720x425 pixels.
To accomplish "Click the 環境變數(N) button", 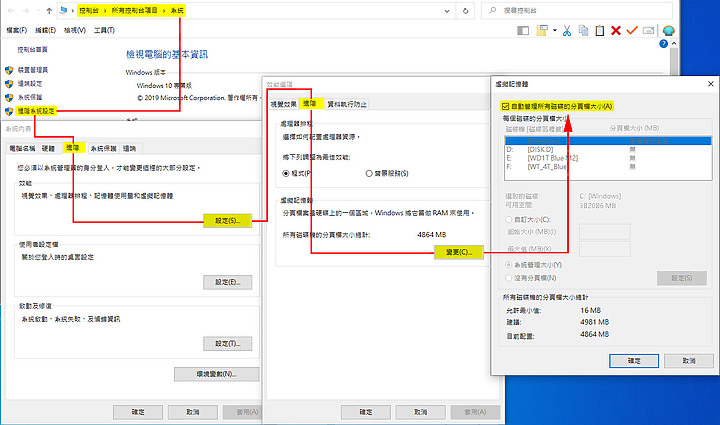I will click(216, 375).
